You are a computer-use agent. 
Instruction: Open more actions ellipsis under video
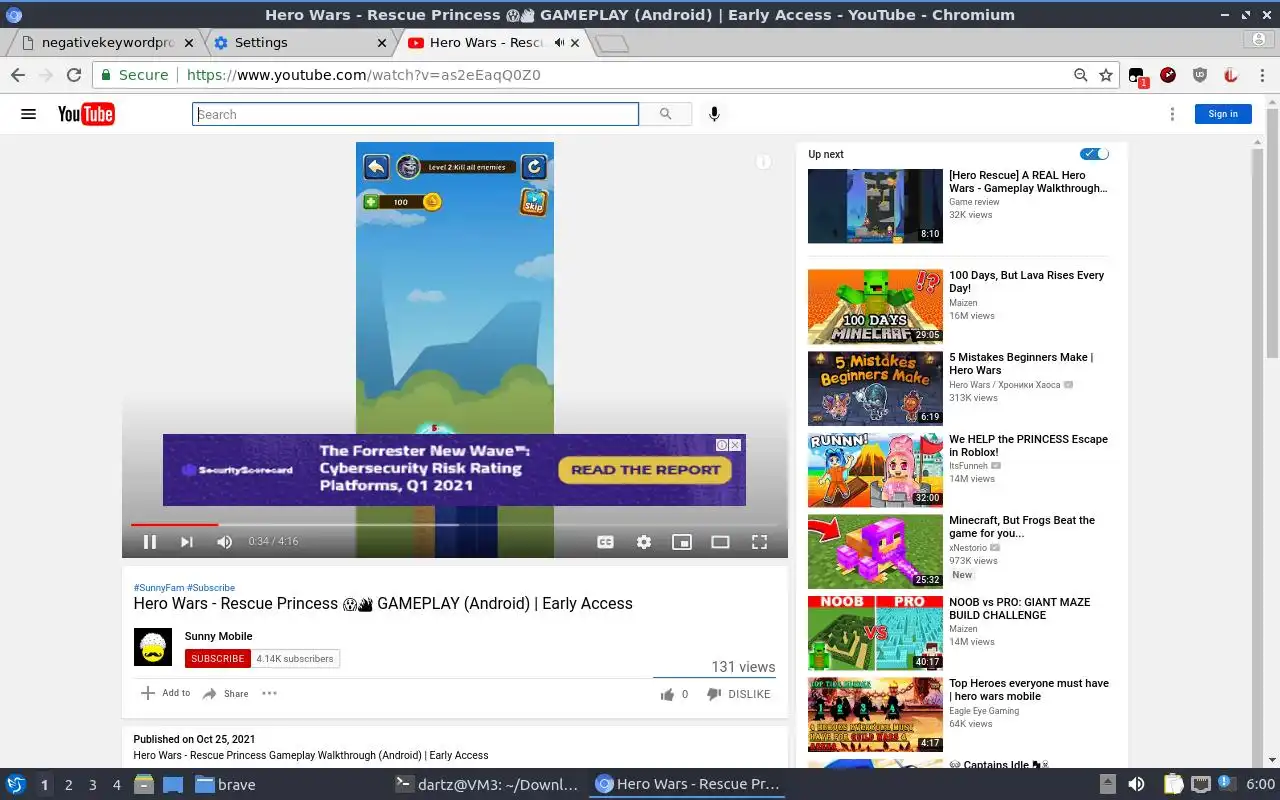point(269,693)
